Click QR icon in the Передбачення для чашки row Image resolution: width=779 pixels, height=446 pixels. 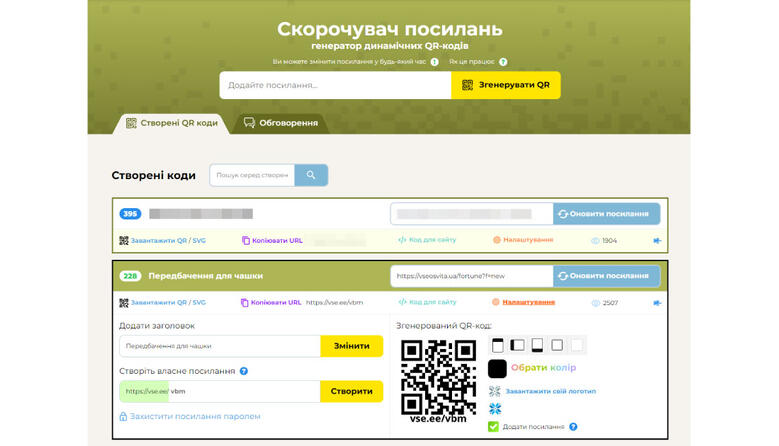tap(124, 302)
